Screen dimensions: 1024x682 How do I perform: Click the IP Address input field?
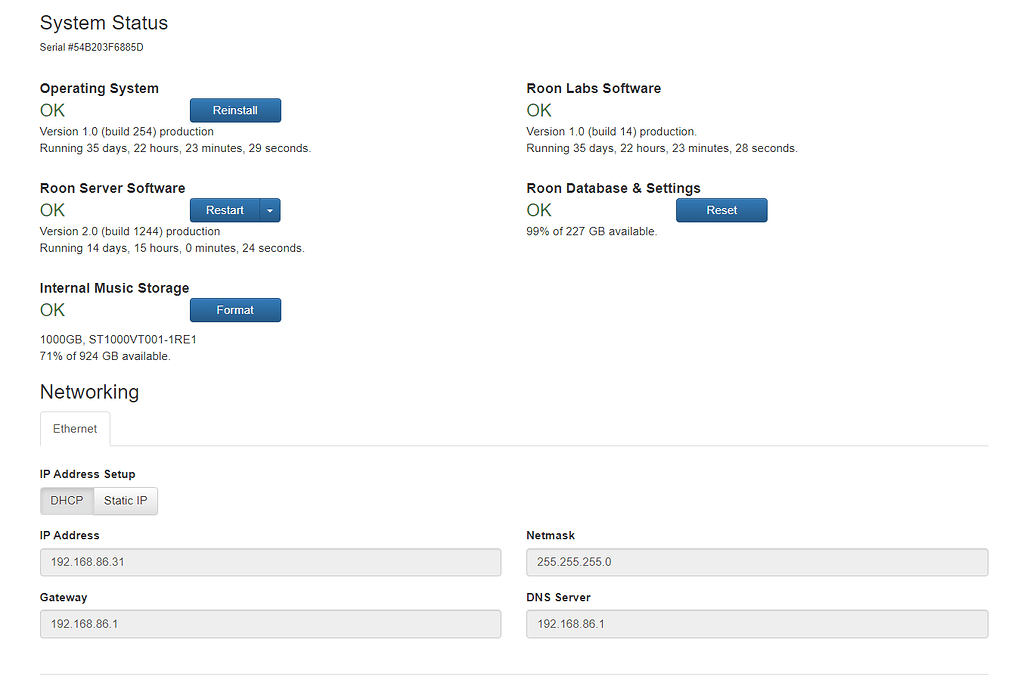[x=270, y=562]
